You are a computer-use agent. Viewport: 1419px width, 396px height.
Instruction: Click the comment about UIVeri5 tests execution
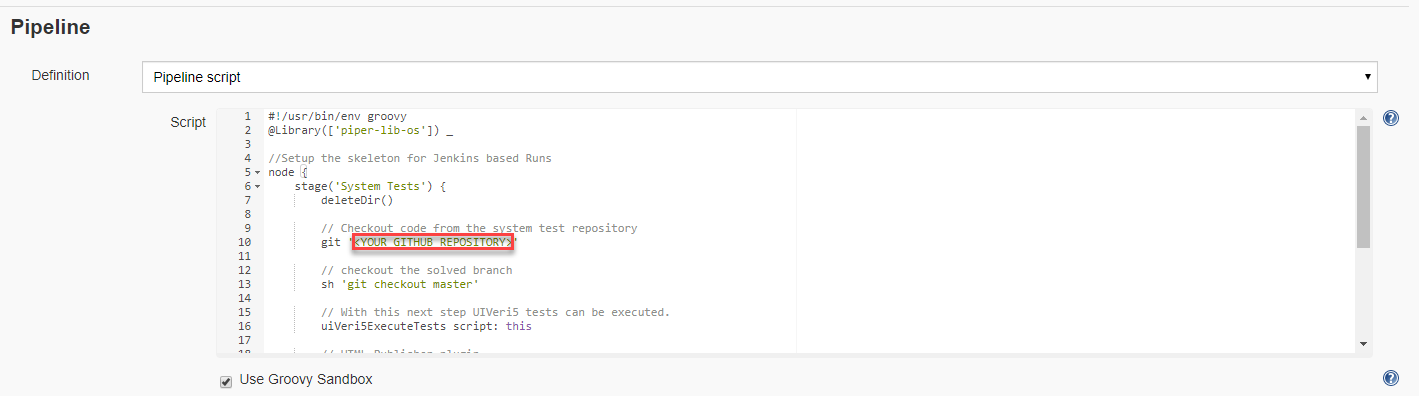(x=495, y=312)
